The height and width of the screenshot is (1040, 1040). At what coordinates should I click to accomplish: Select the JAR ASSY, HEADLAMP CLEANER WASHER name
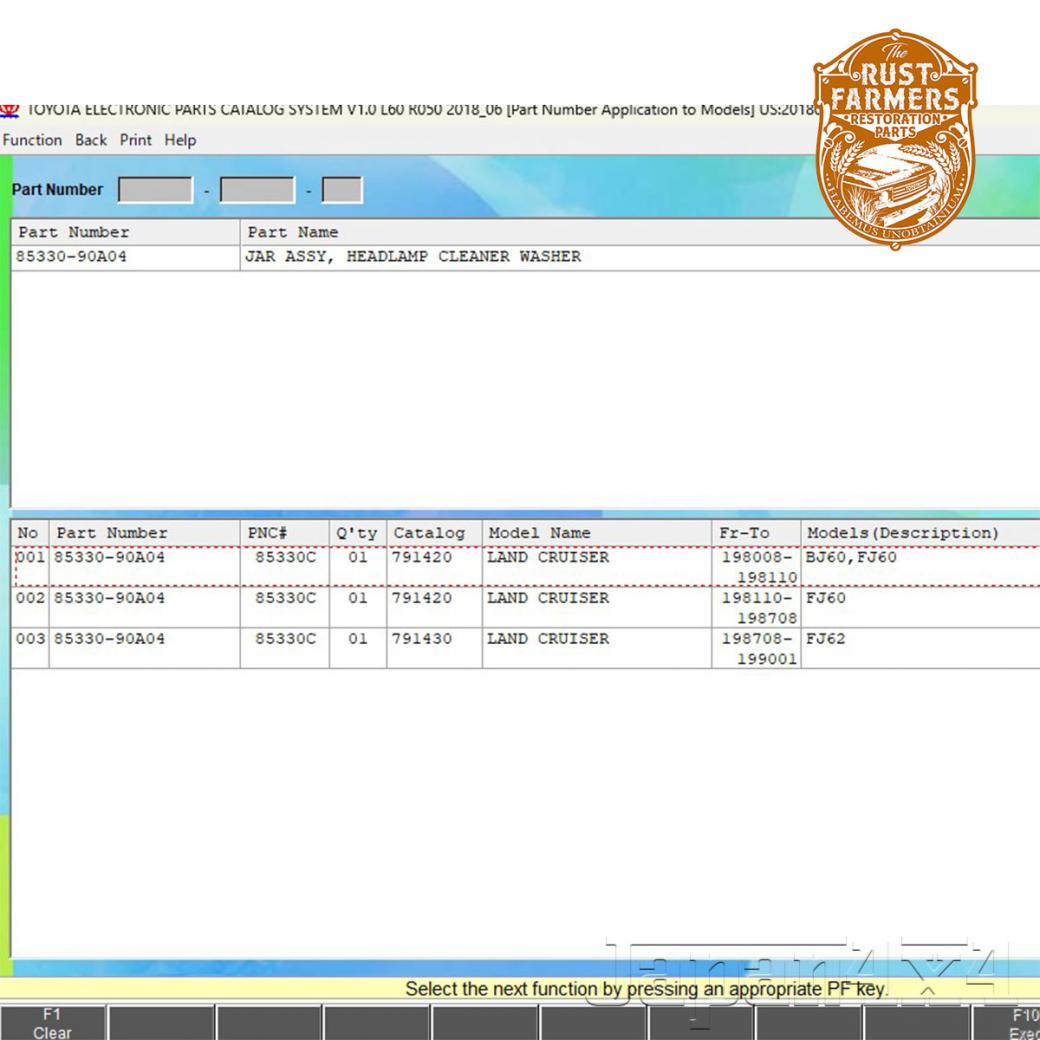click(x=413, y=257)
